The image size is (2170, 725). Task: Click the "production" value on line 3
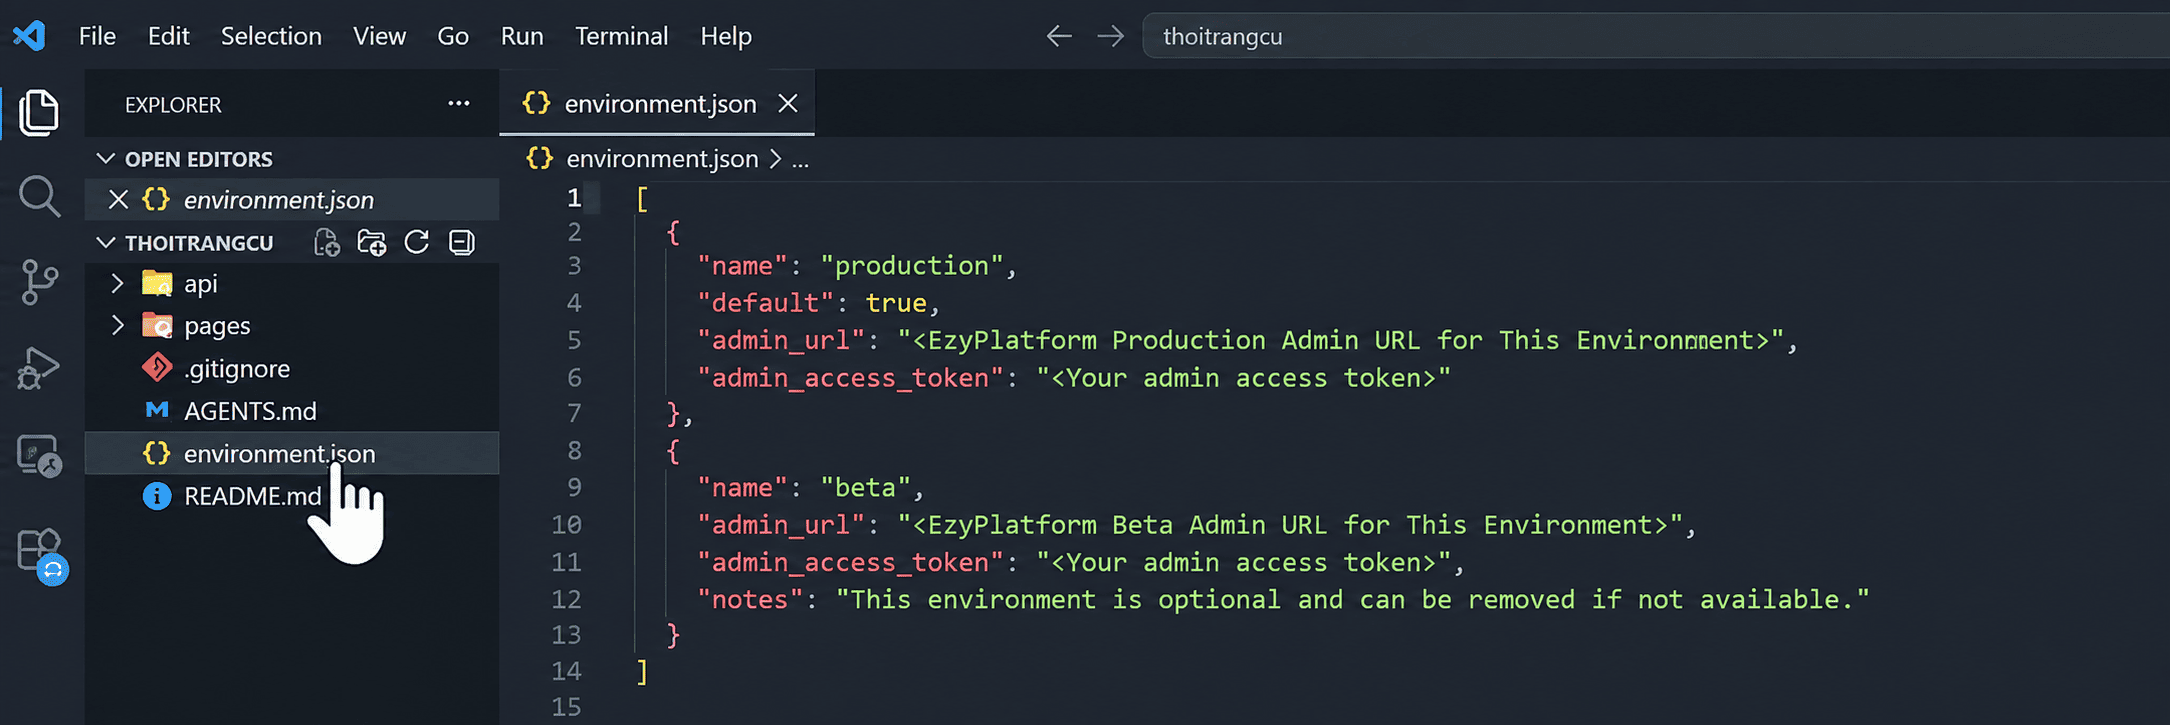[911, 266]
